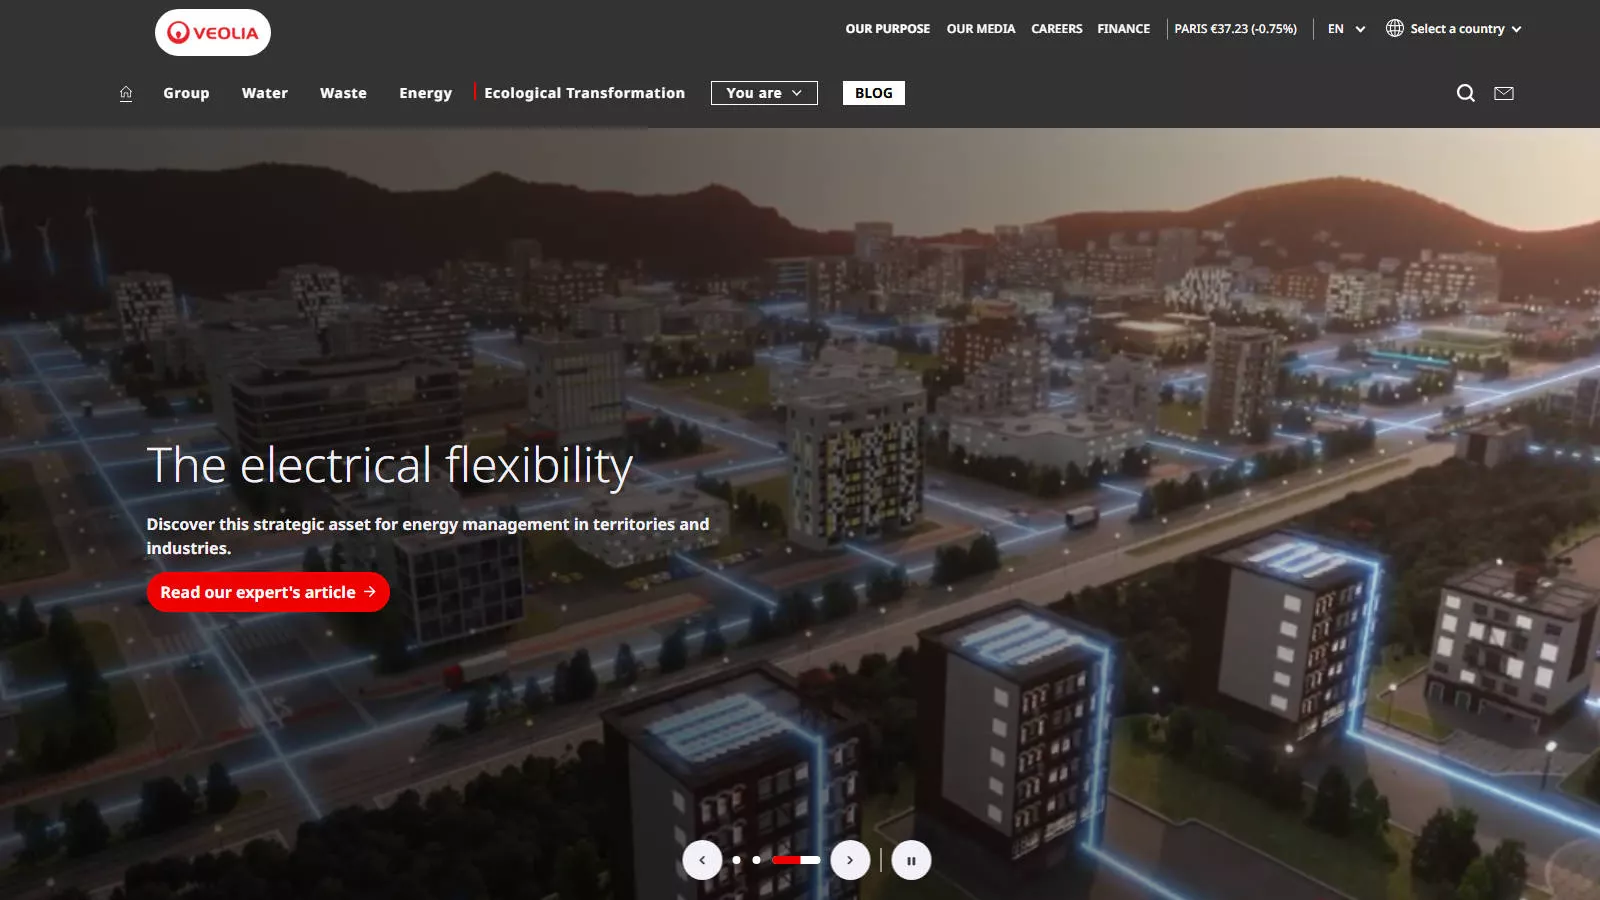Click Read our expert's article button
Viewport: 1600px width, 900px height.
(x=268, y=592)
